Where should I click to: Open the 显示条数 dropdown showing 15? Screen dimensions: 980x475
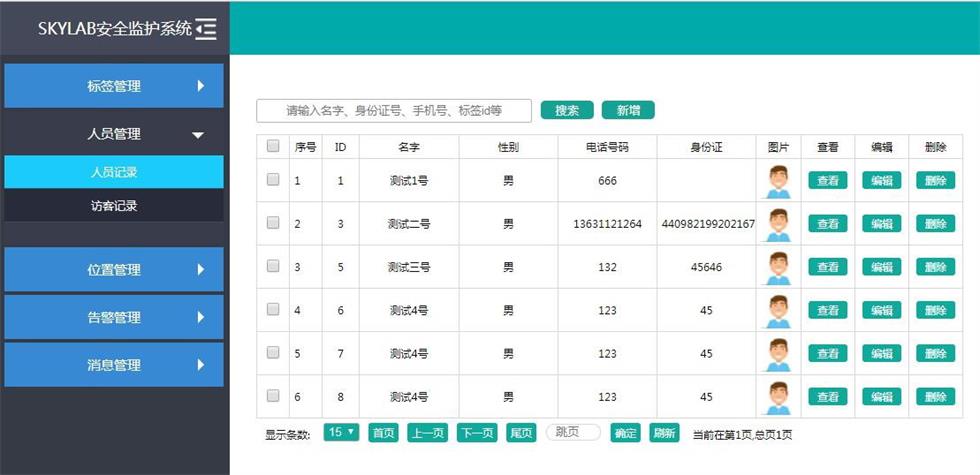pyautogui.click(x=342, y=433)
